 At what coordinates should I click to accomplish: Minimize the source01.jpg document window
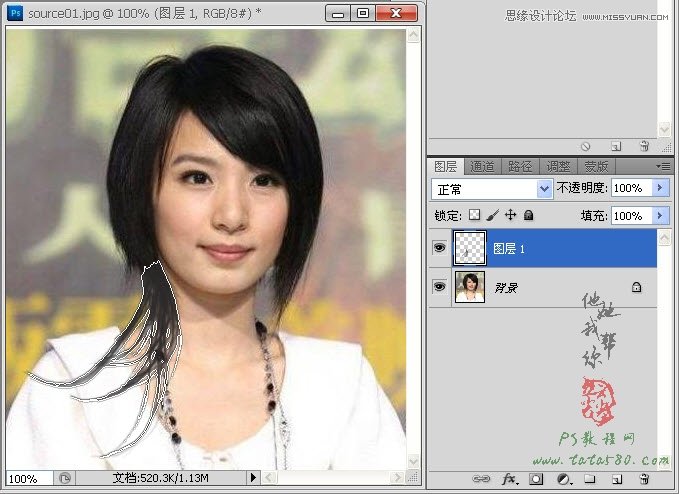click(x=337, y=13)
